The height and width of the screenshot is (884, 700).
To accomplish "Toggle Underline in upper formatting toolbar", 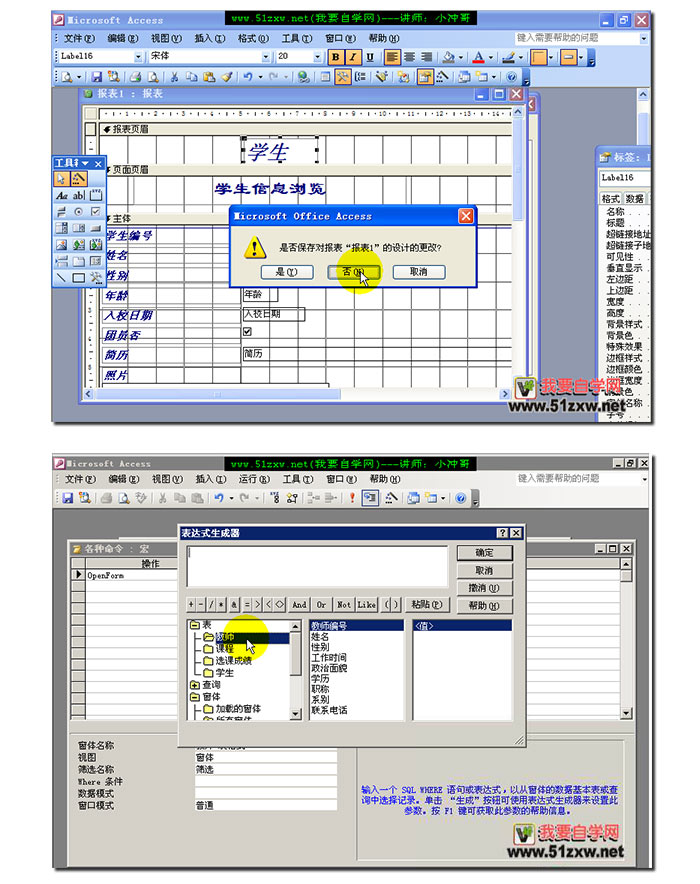I will click(370, 57).
